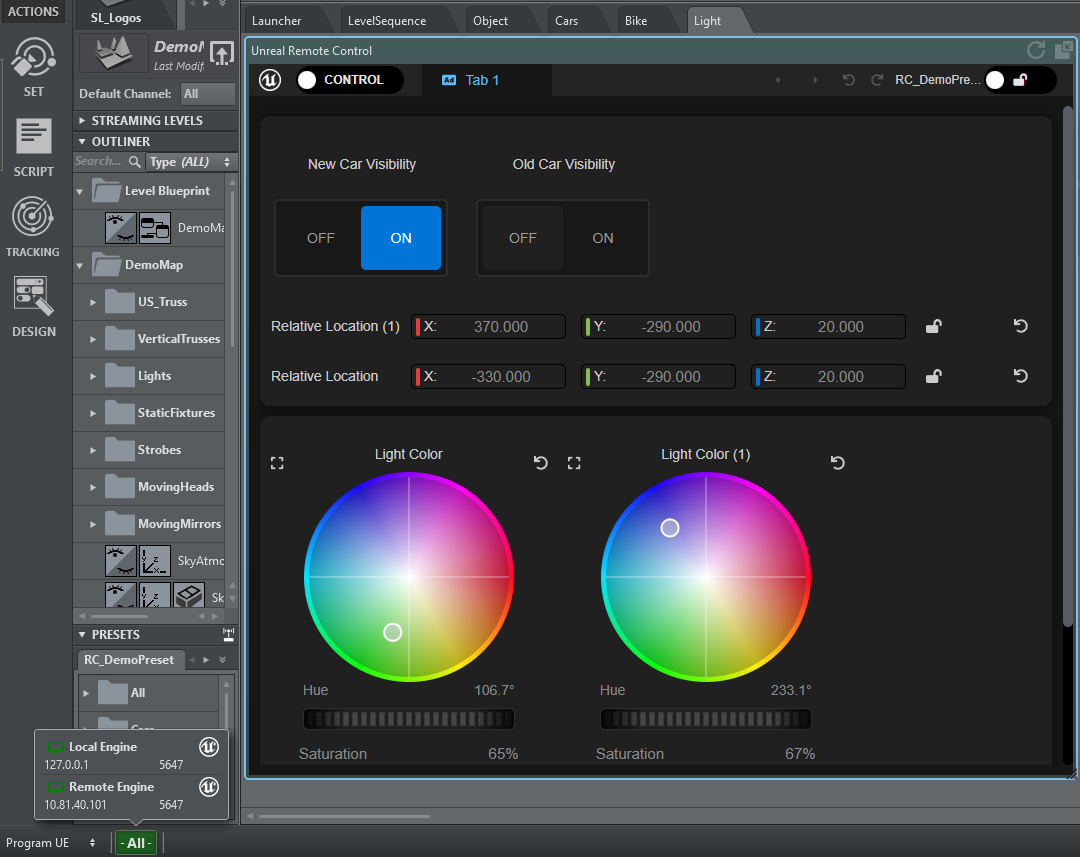Click the green All button
Image resolution: width=1080 pixels, height=857 pixels.
(x=136, y=843)
